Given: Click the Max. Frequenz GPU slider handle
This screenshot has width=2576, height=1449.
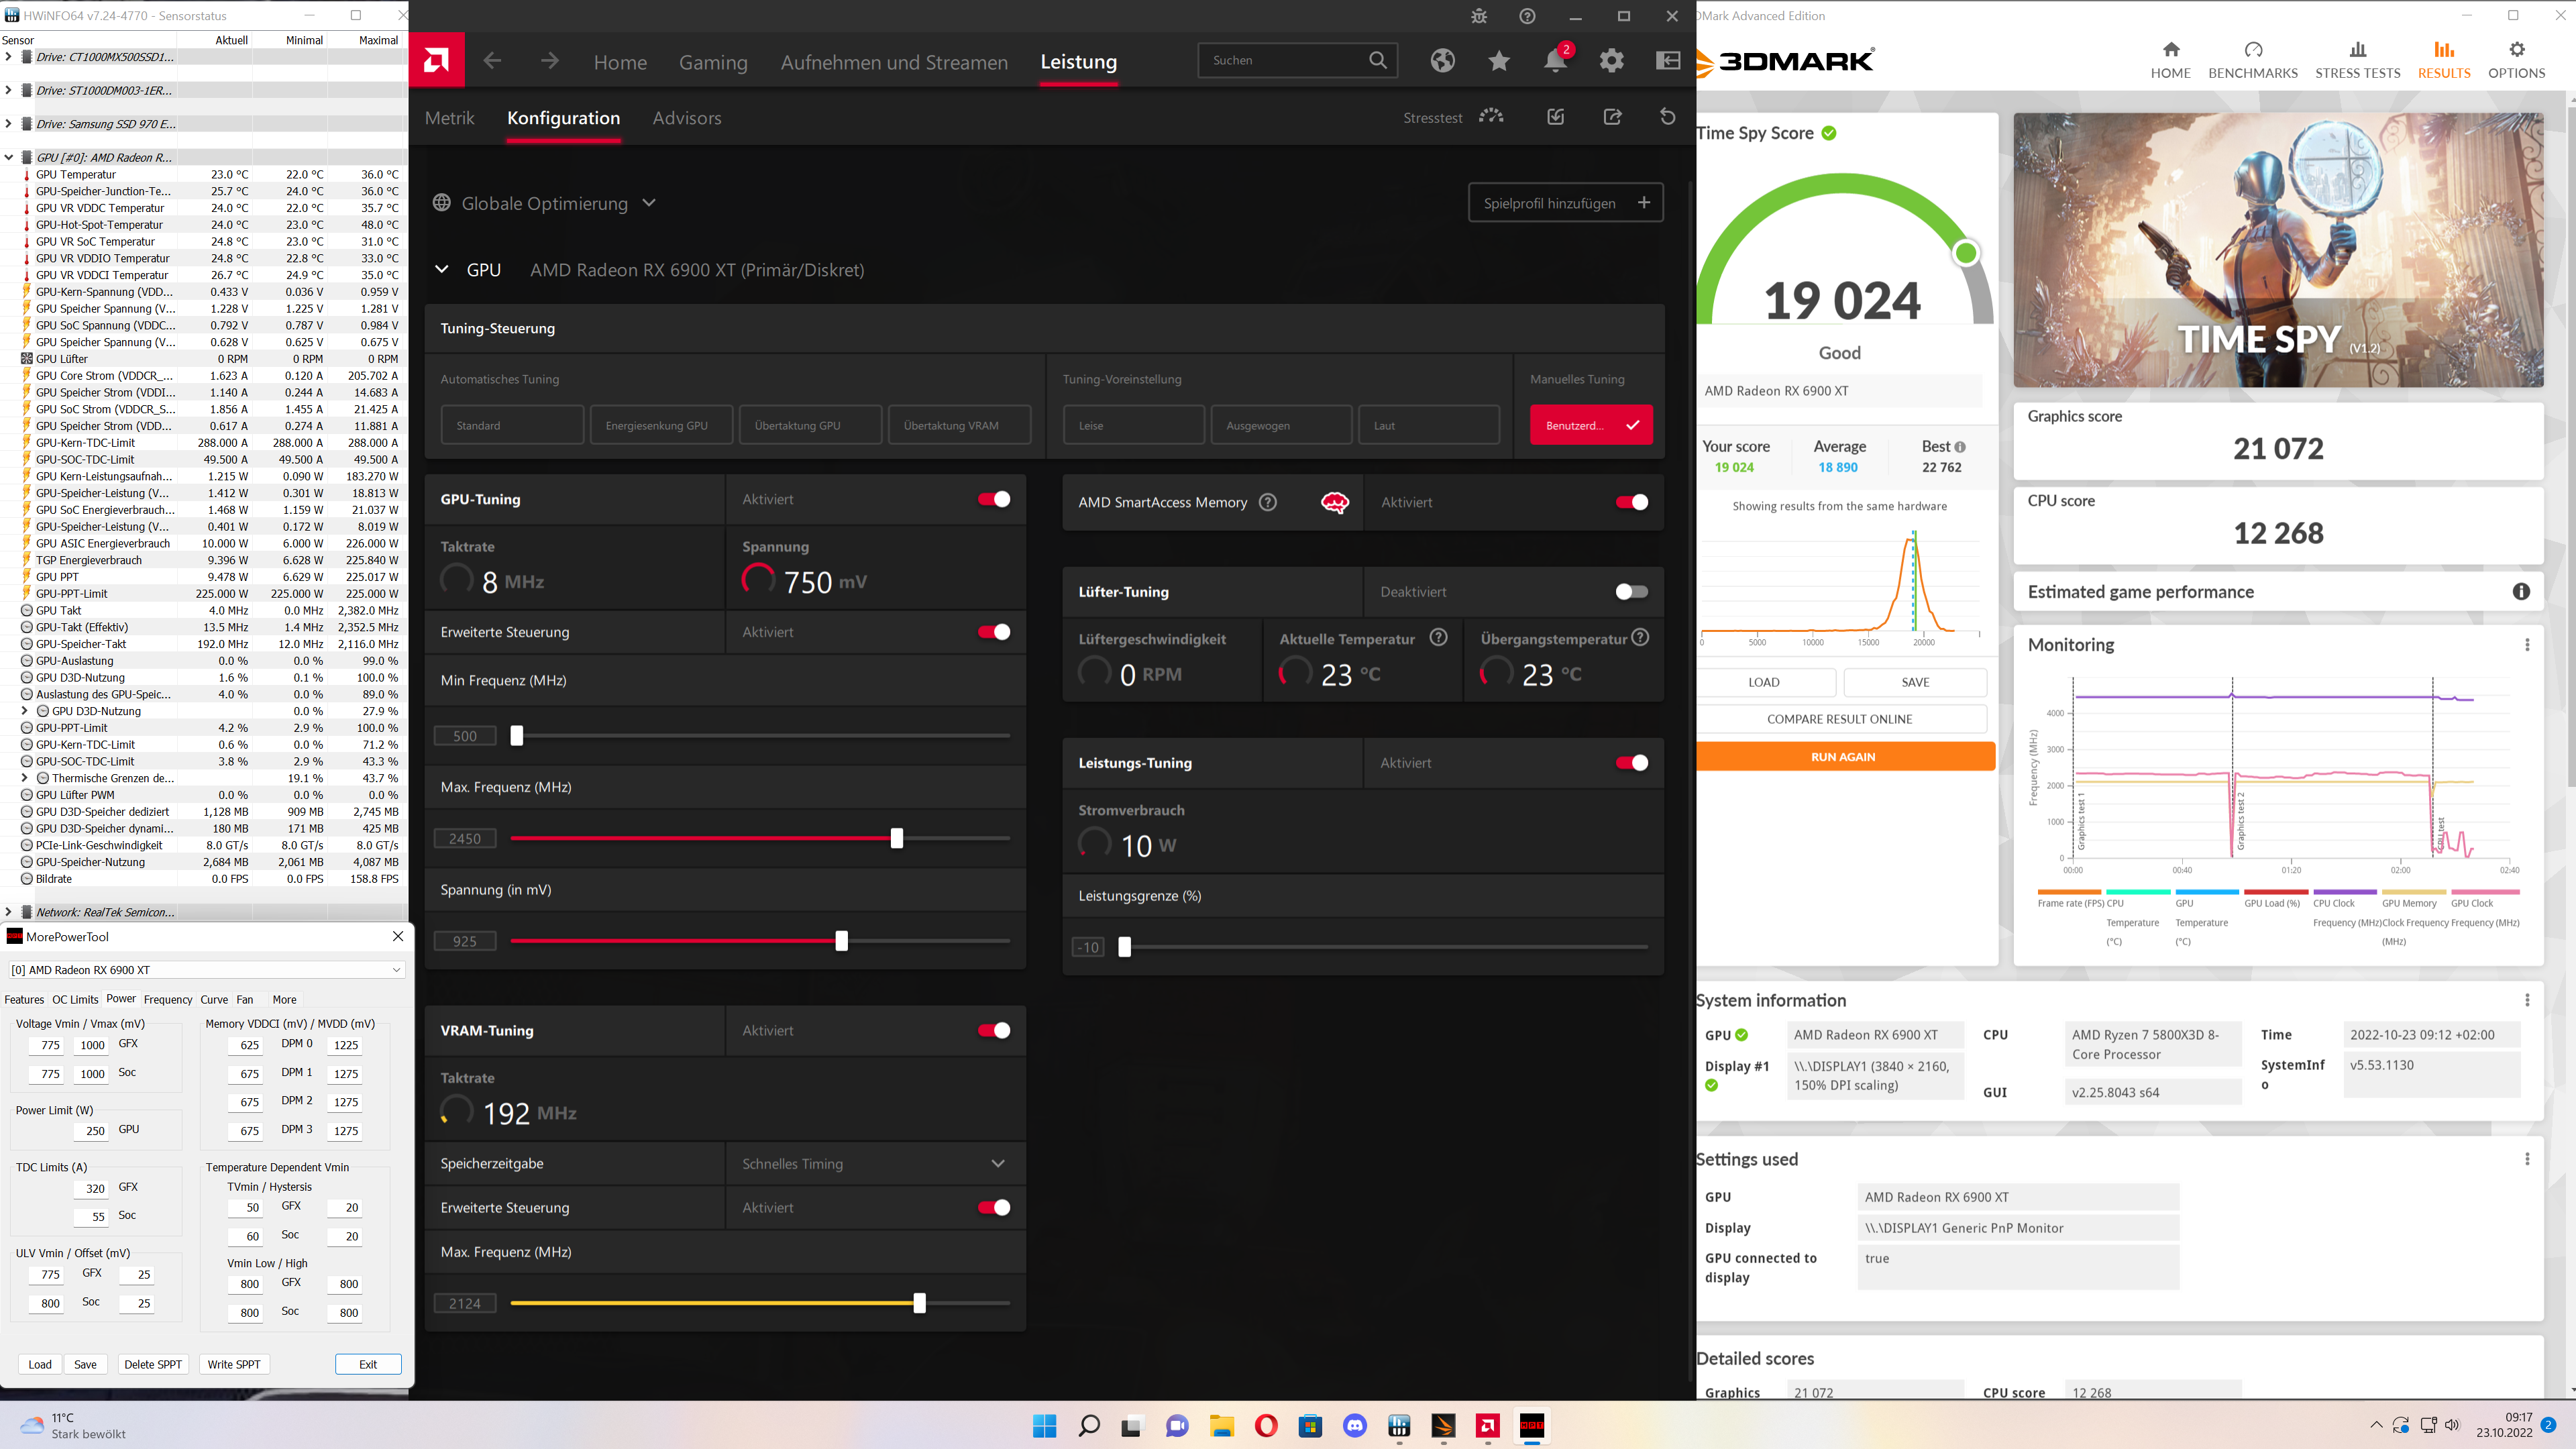Looking at the screenshot, I should 896,838.
